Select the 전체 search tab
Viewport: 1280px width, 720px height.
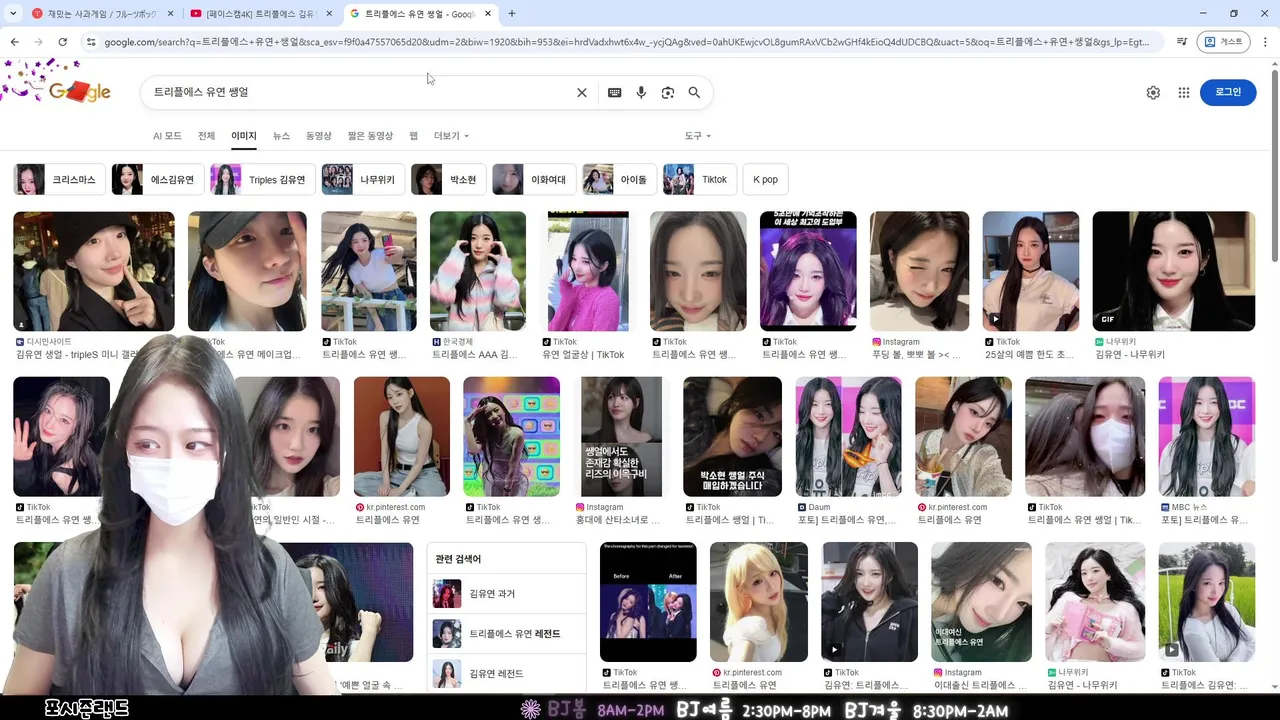click(206, 136)
